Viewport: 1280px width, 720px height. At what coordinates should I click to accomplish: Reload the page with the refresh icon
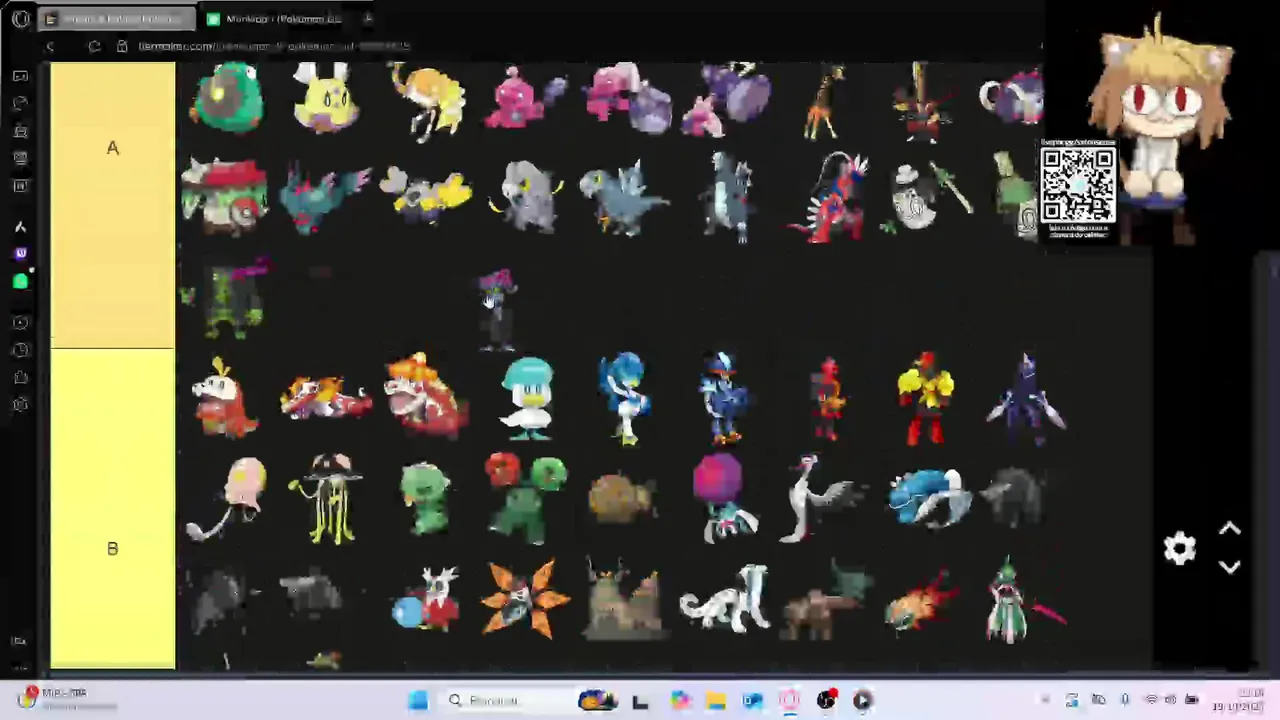[x=94, y=46]
